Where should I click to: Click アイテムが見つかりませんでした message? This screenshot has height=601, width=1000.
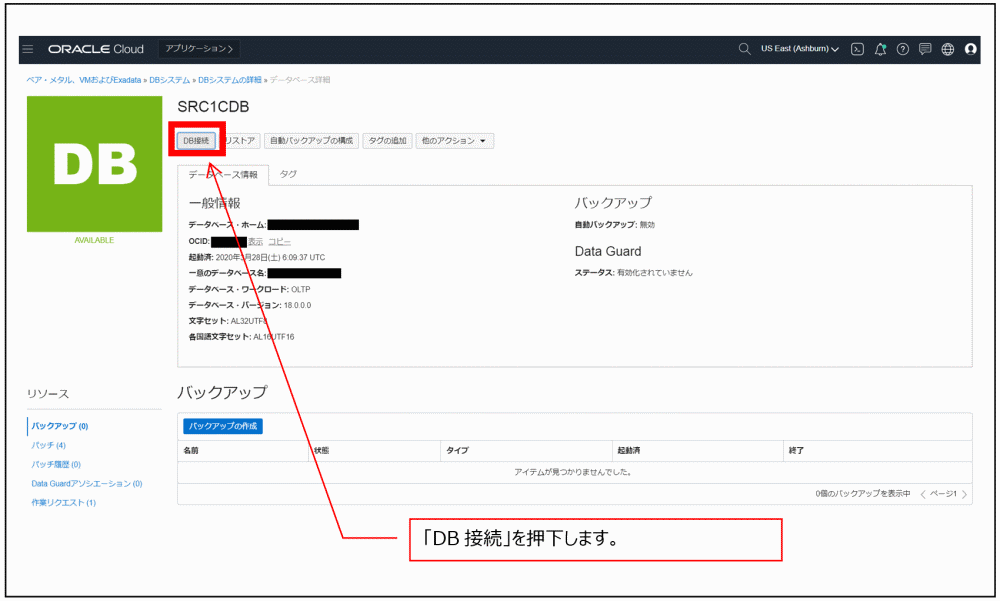(573, 473)
